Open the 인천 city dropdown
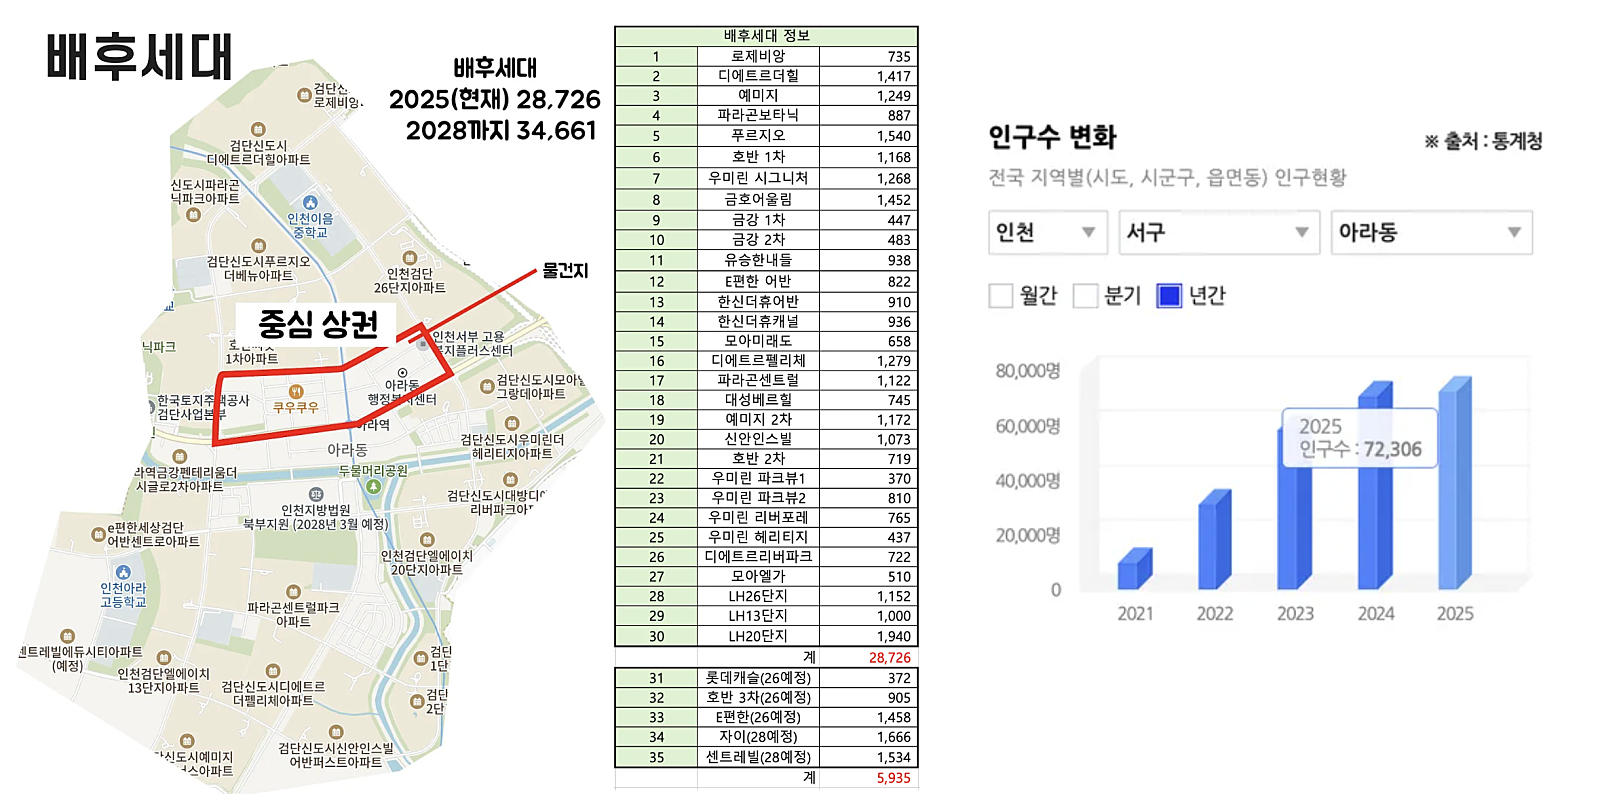This screenshot has height=794, width=1600. coord(1047,232)
